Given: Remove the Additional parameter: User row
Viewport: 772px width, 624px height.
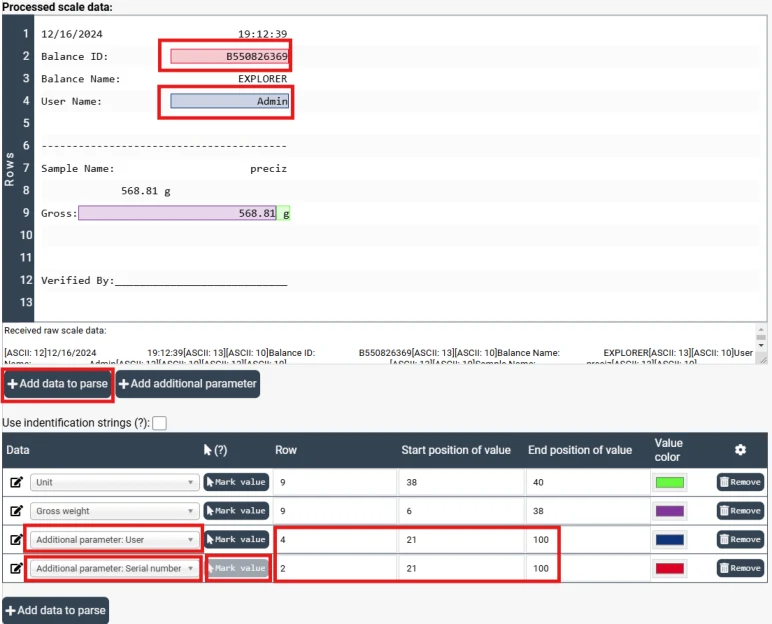Looking at the screenshot, I should 740,539.
